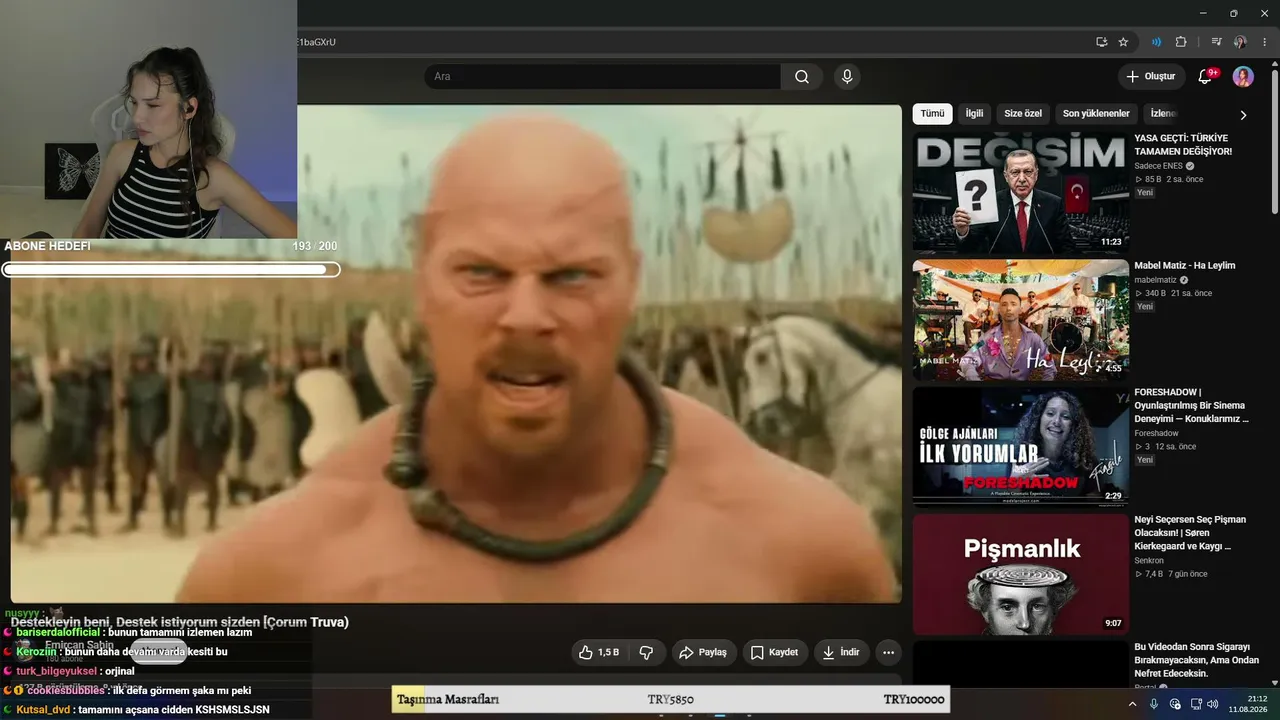Click the search magnifier button
This screenshot has width=1280, height=720.
802,77
